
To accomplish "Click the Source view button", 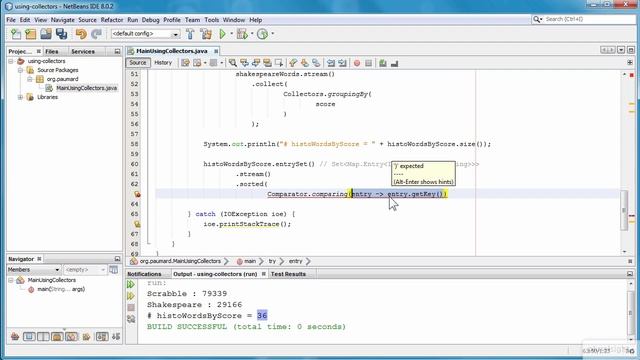I will coord(138,63).
